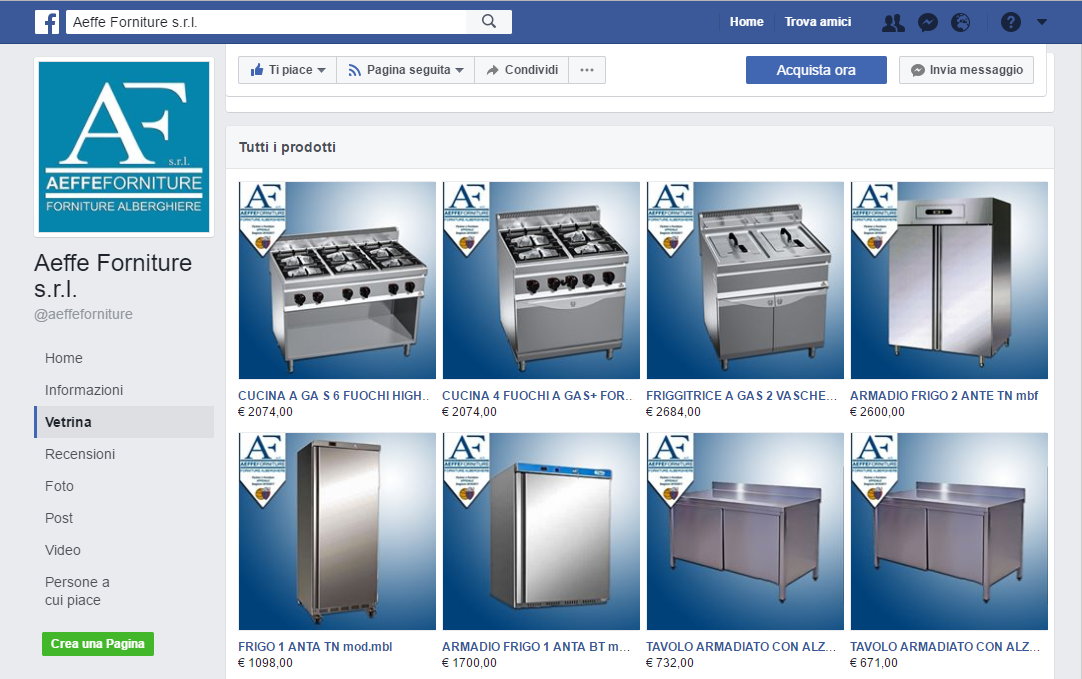Click the price € 1098,00
The width and height of the screenshot is (1082, 679).
(266, 662)
